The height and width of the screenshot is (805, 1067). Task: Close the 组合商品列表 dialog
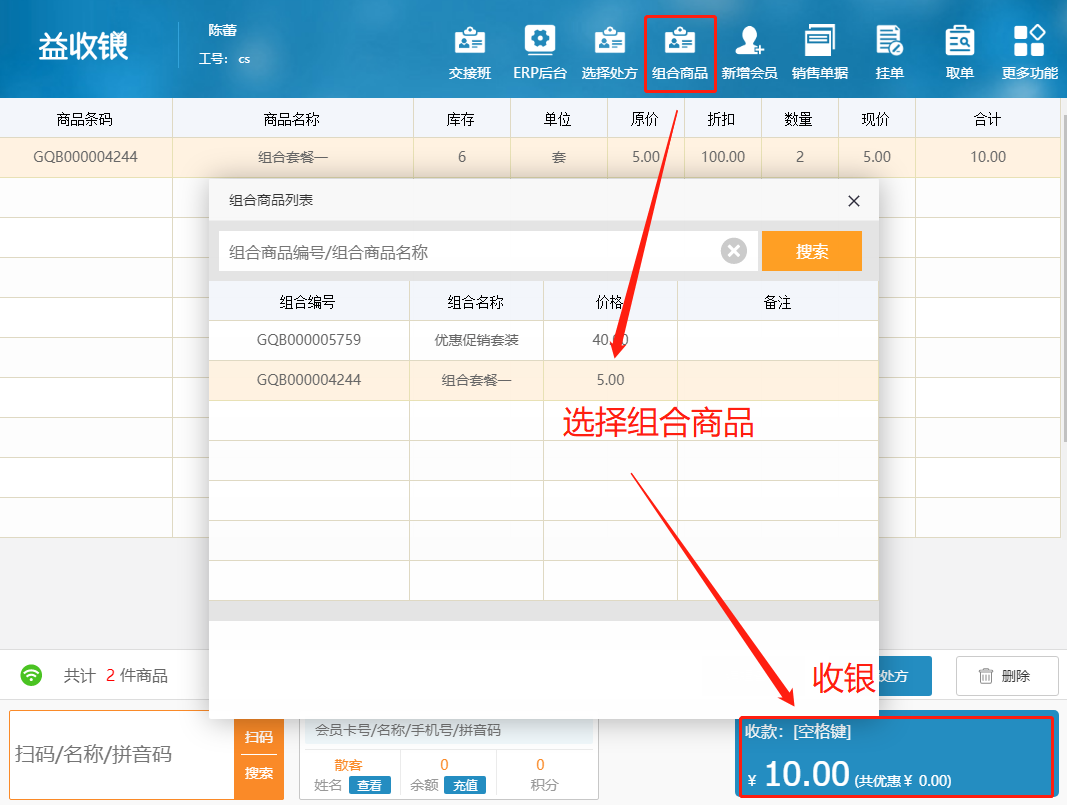(854, 201)
